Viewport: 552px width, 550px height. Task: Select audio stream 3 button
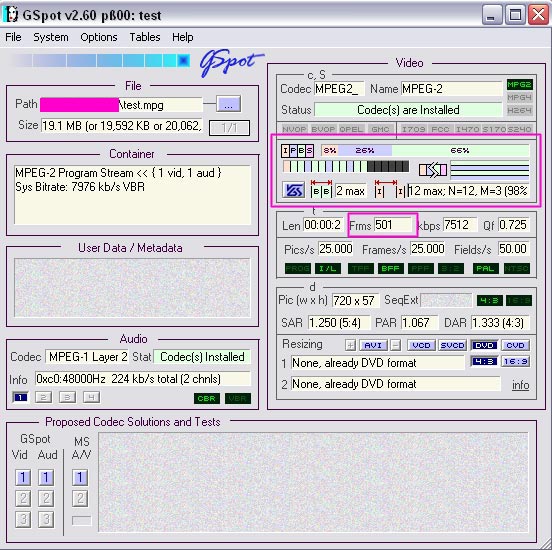(x=67, y=397)
